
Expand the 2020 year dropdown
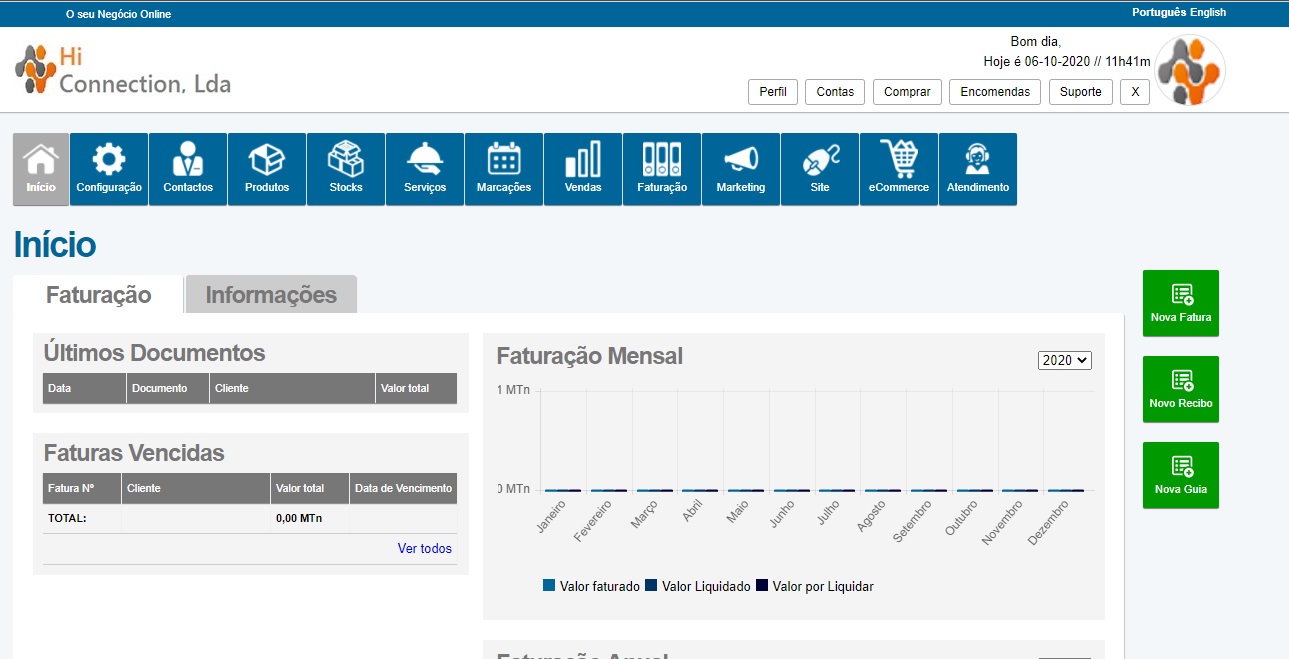(x=1065, y=360)
